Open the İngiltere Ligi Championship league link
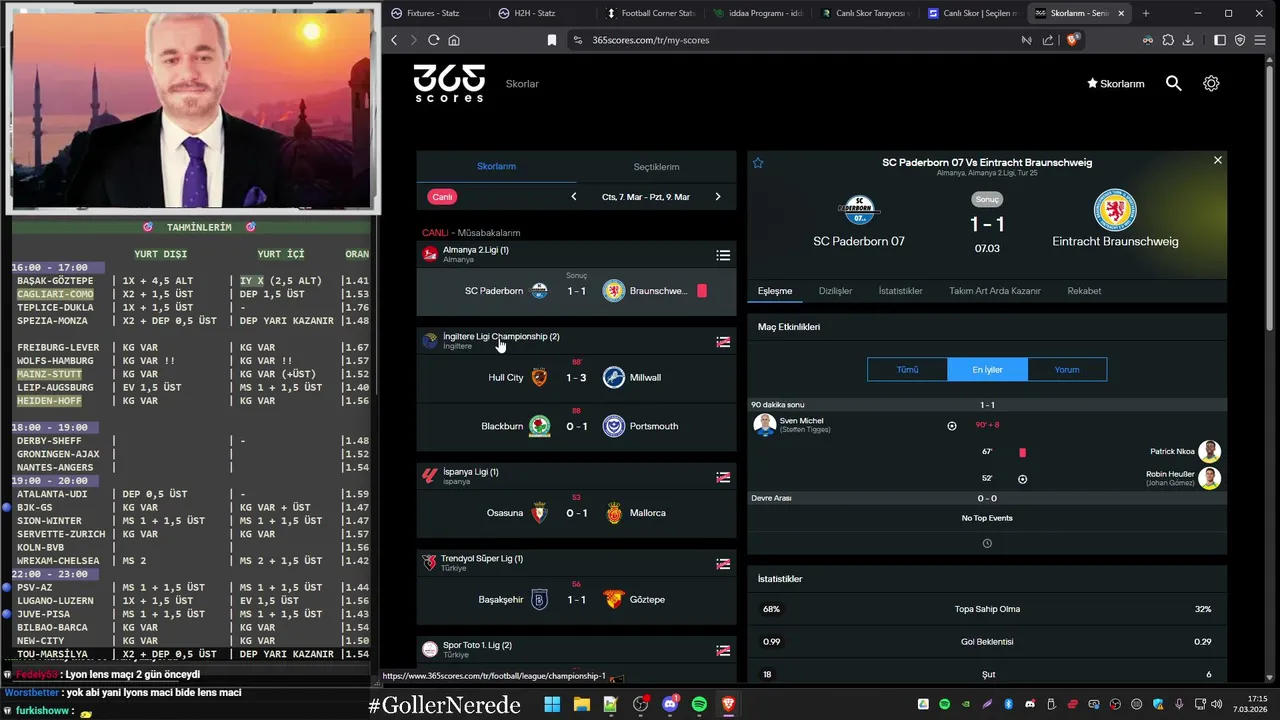Screen dimensions: 1280x720 pyautogui.click(x=501, y=337)
